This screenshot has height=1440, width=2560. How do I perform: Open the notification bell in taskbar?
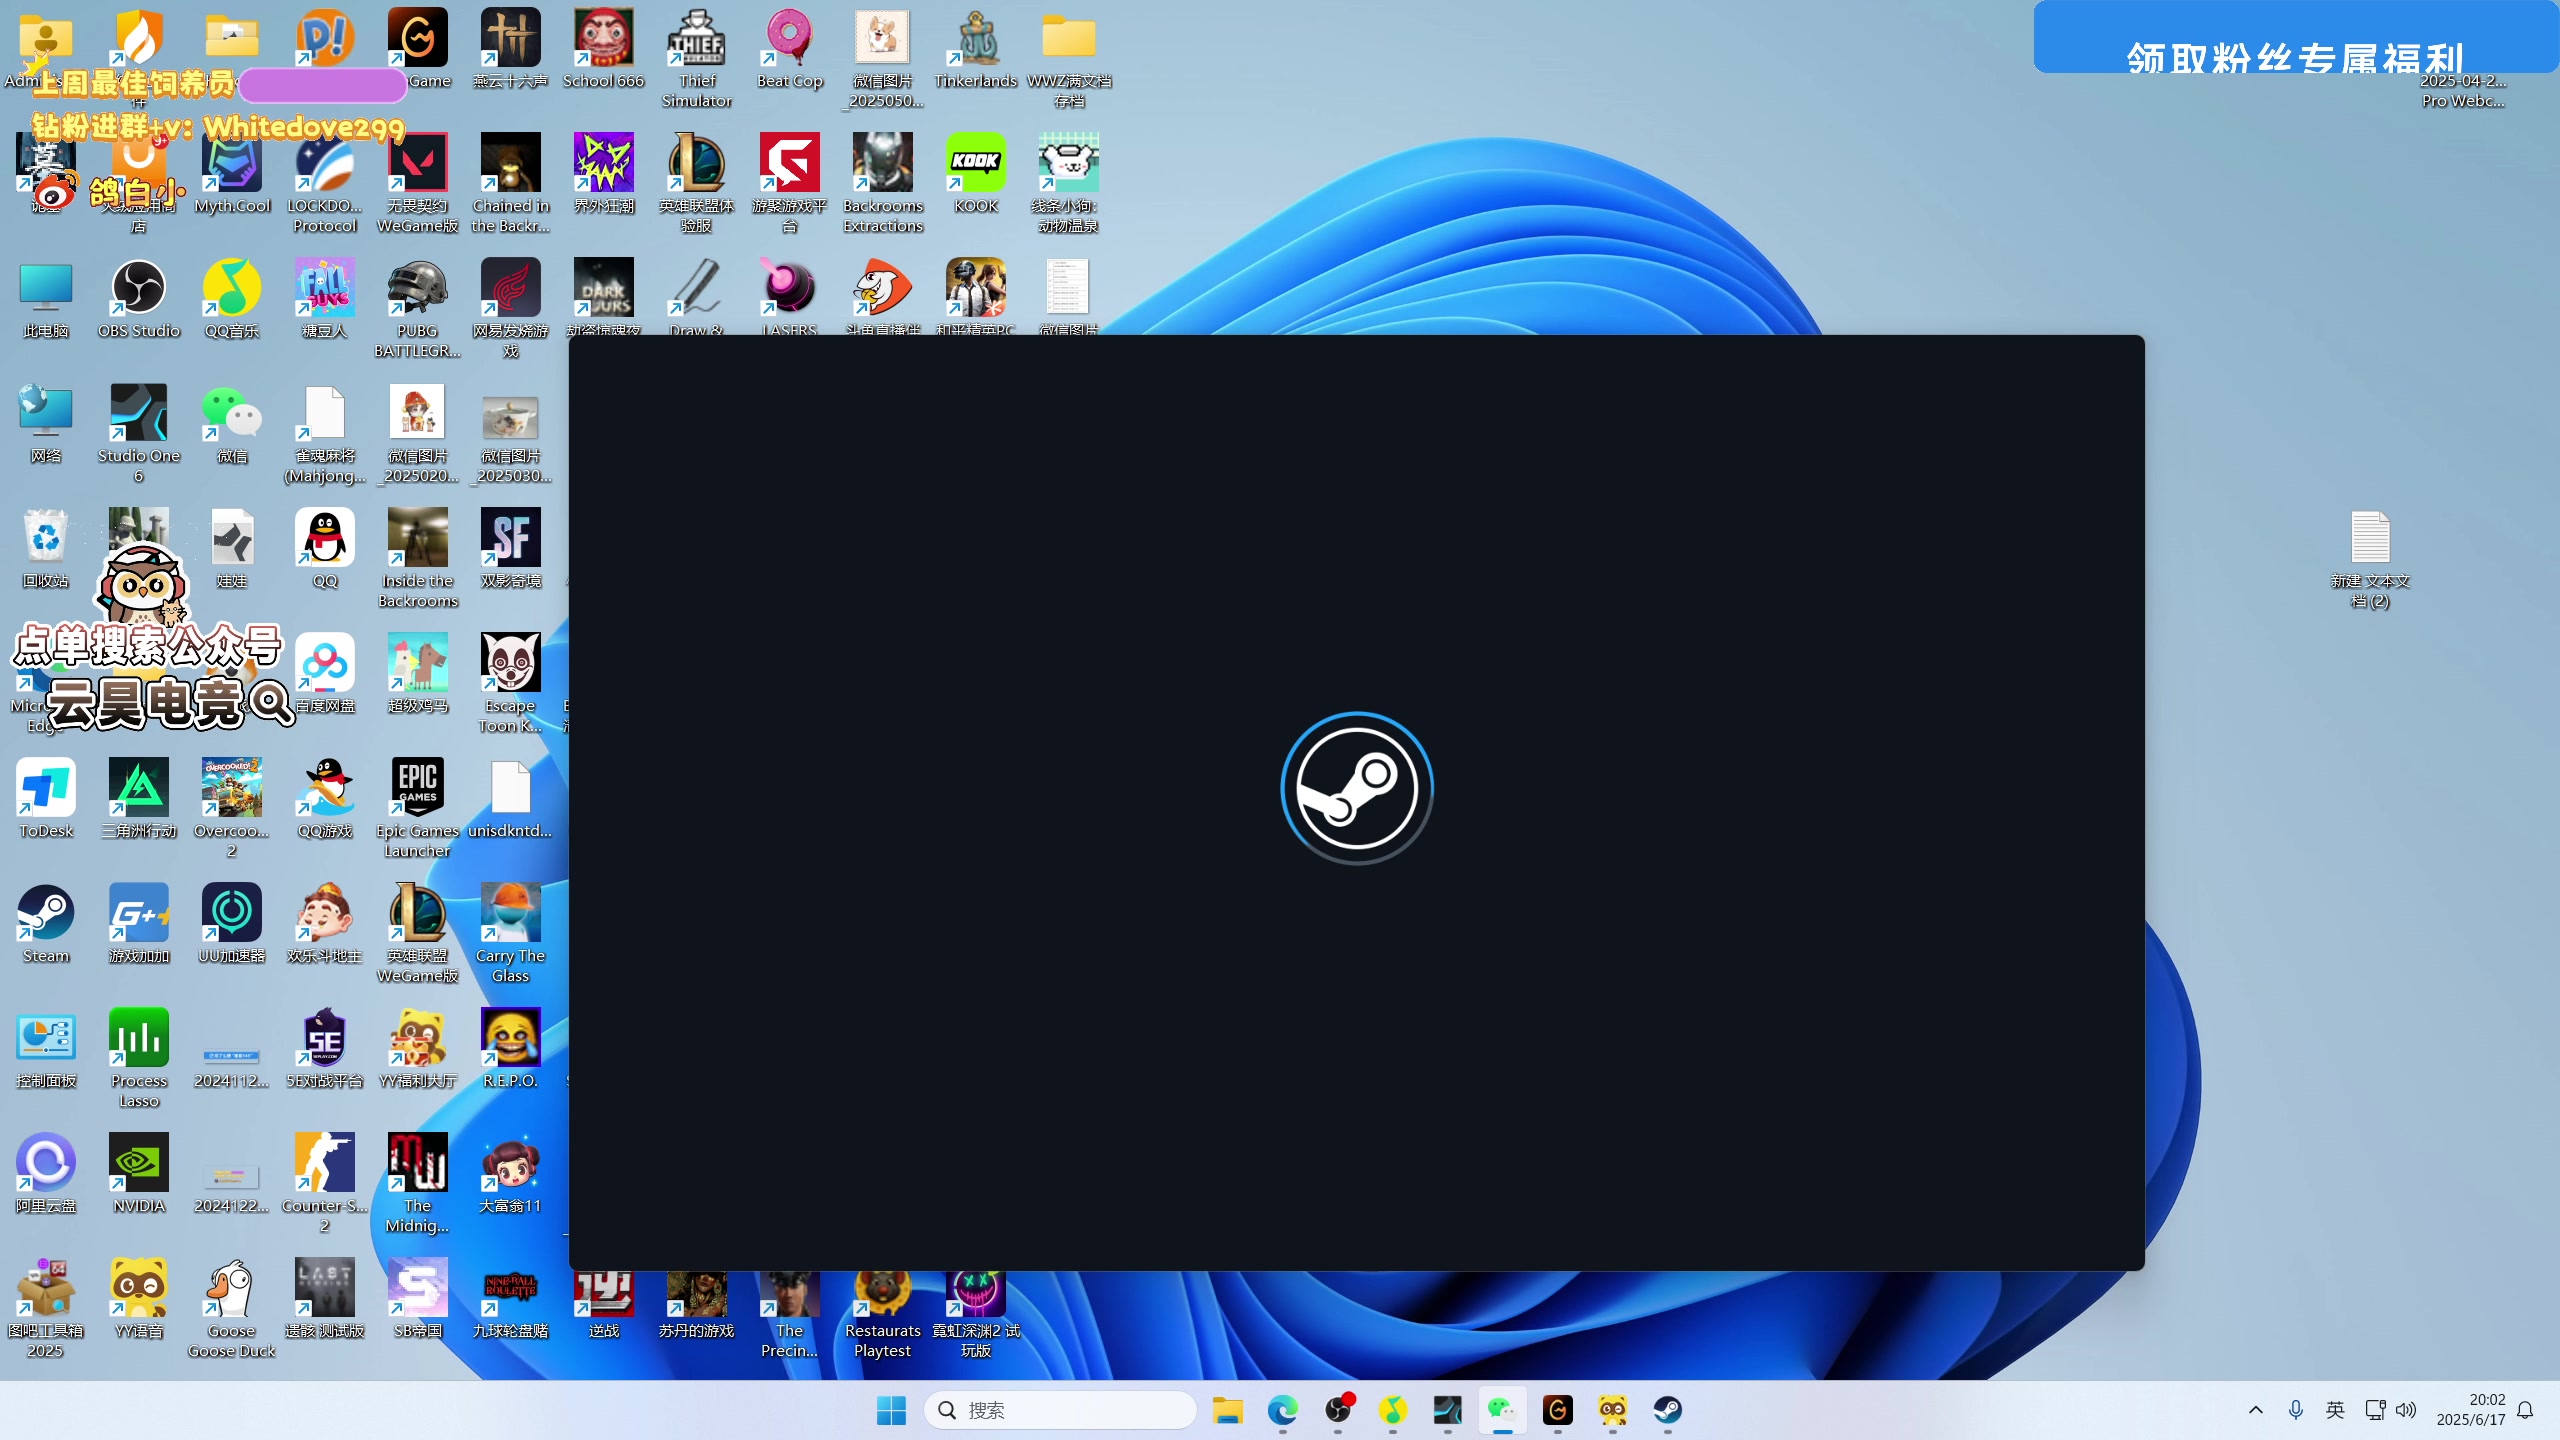point(2527,1410)
